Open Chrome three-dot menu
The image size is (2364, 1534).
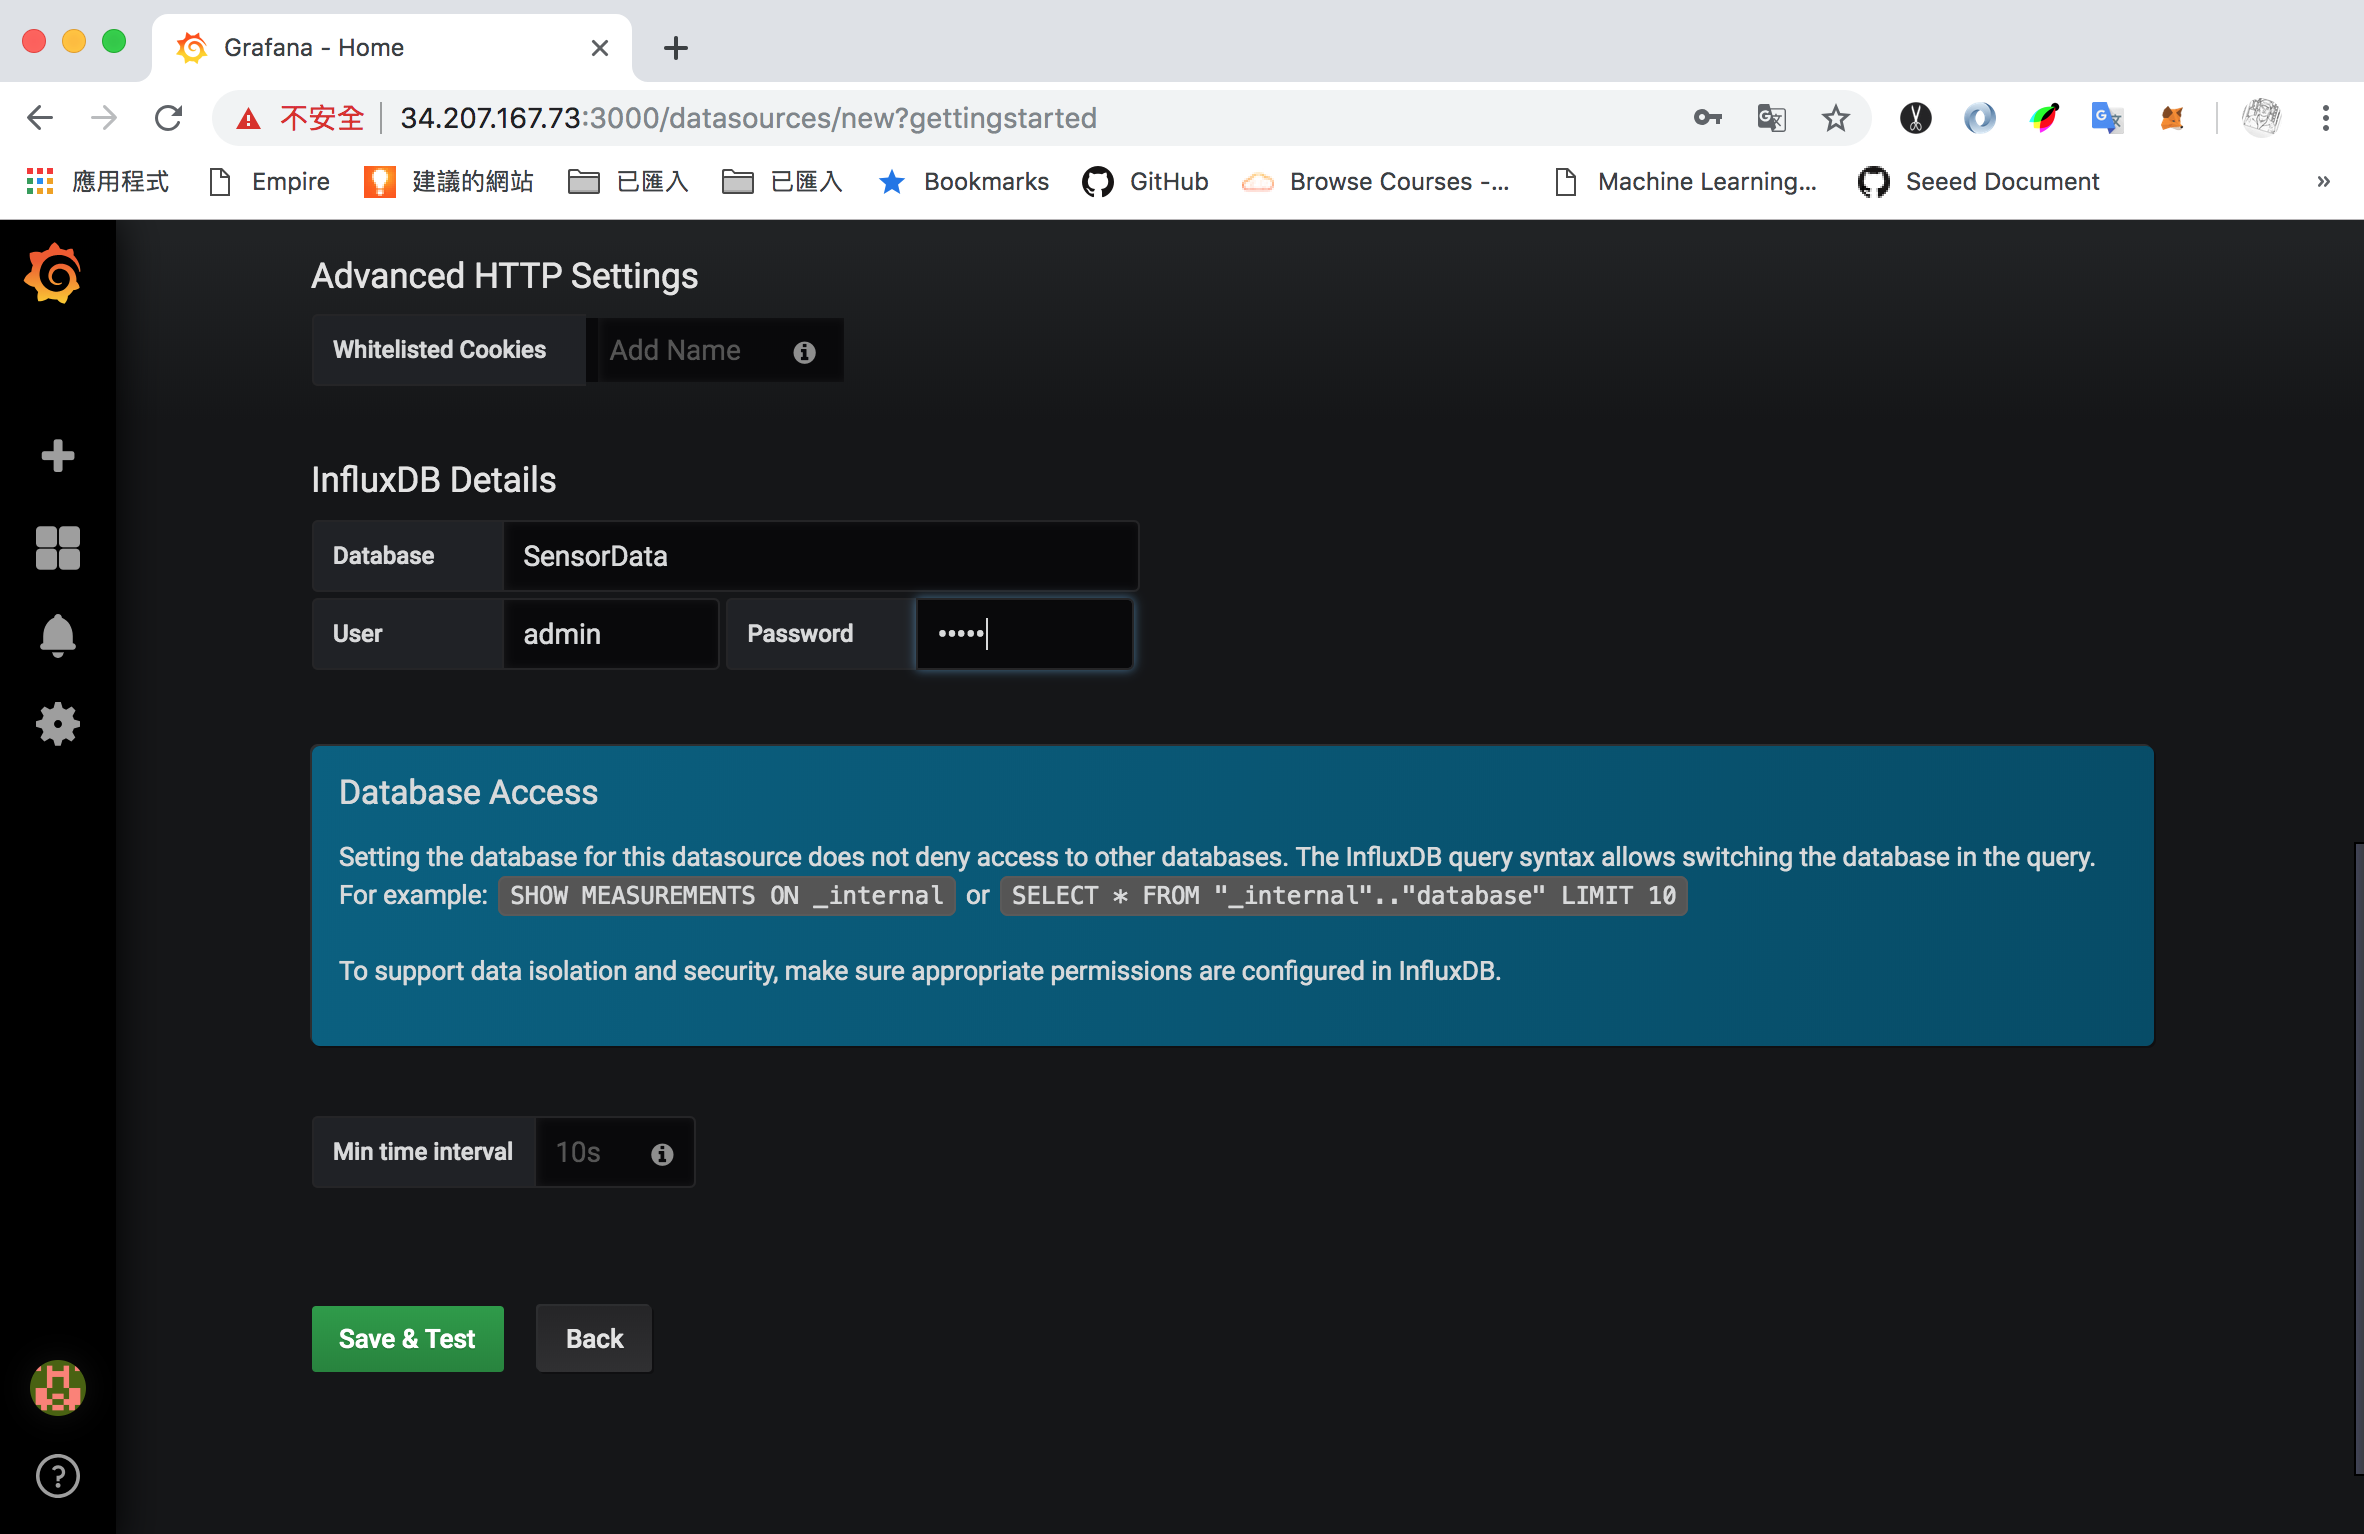2326,118
